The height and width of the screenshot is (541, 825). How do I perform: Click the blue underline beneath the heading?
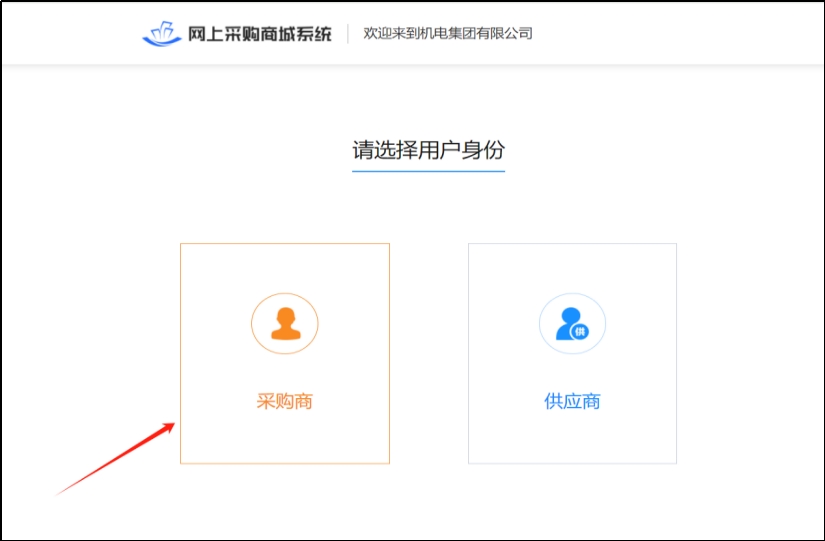coord(428,171)
